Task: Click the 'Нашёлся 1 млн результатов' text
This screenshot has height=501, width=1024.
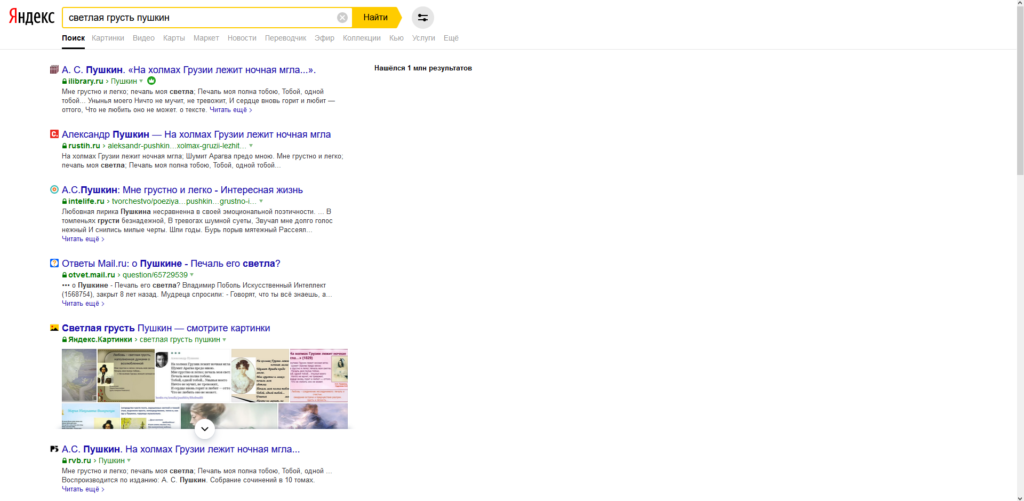Action: 423,68
